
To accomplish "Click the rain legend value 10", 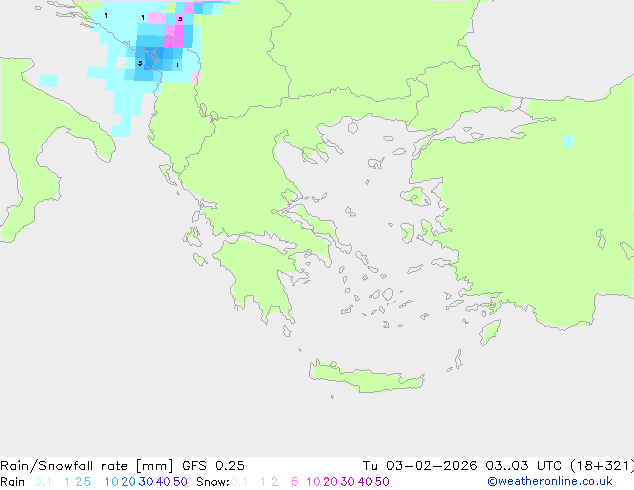I will click(x=111, y=482).
